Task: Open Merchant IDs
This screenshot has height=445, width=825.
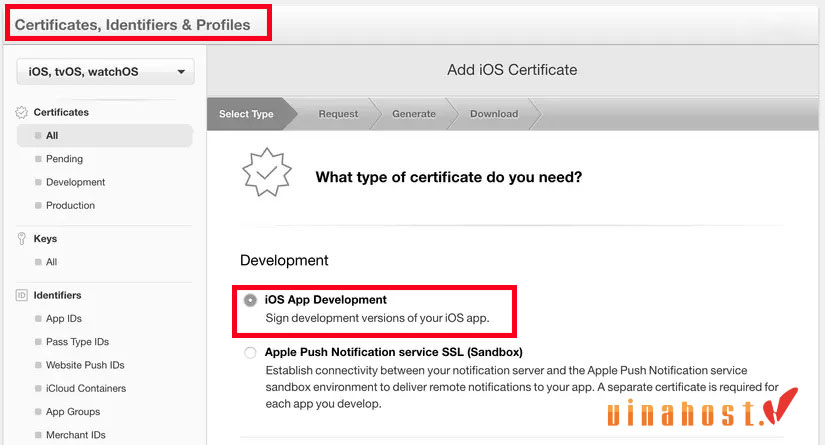Action: 75,434
